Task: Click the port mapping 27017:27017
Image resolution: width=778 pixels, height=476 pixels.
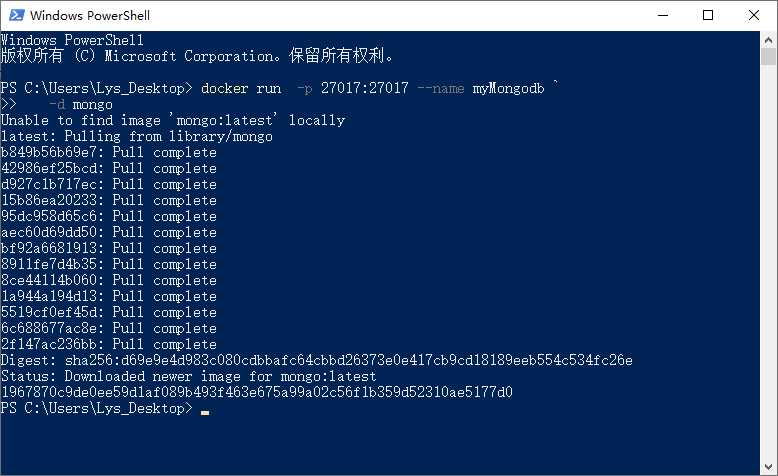Action: 364,88
